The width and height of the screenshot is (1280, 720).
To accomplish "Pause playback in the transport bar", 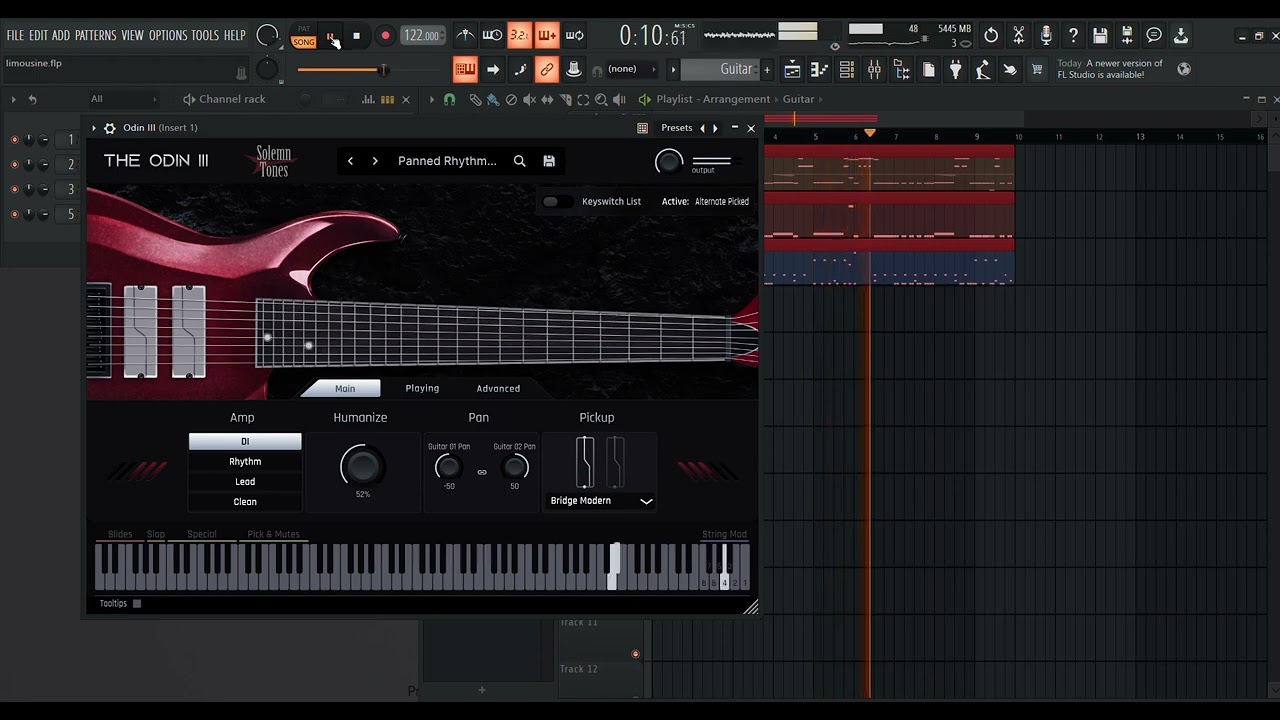I will (x=332, y=36).
